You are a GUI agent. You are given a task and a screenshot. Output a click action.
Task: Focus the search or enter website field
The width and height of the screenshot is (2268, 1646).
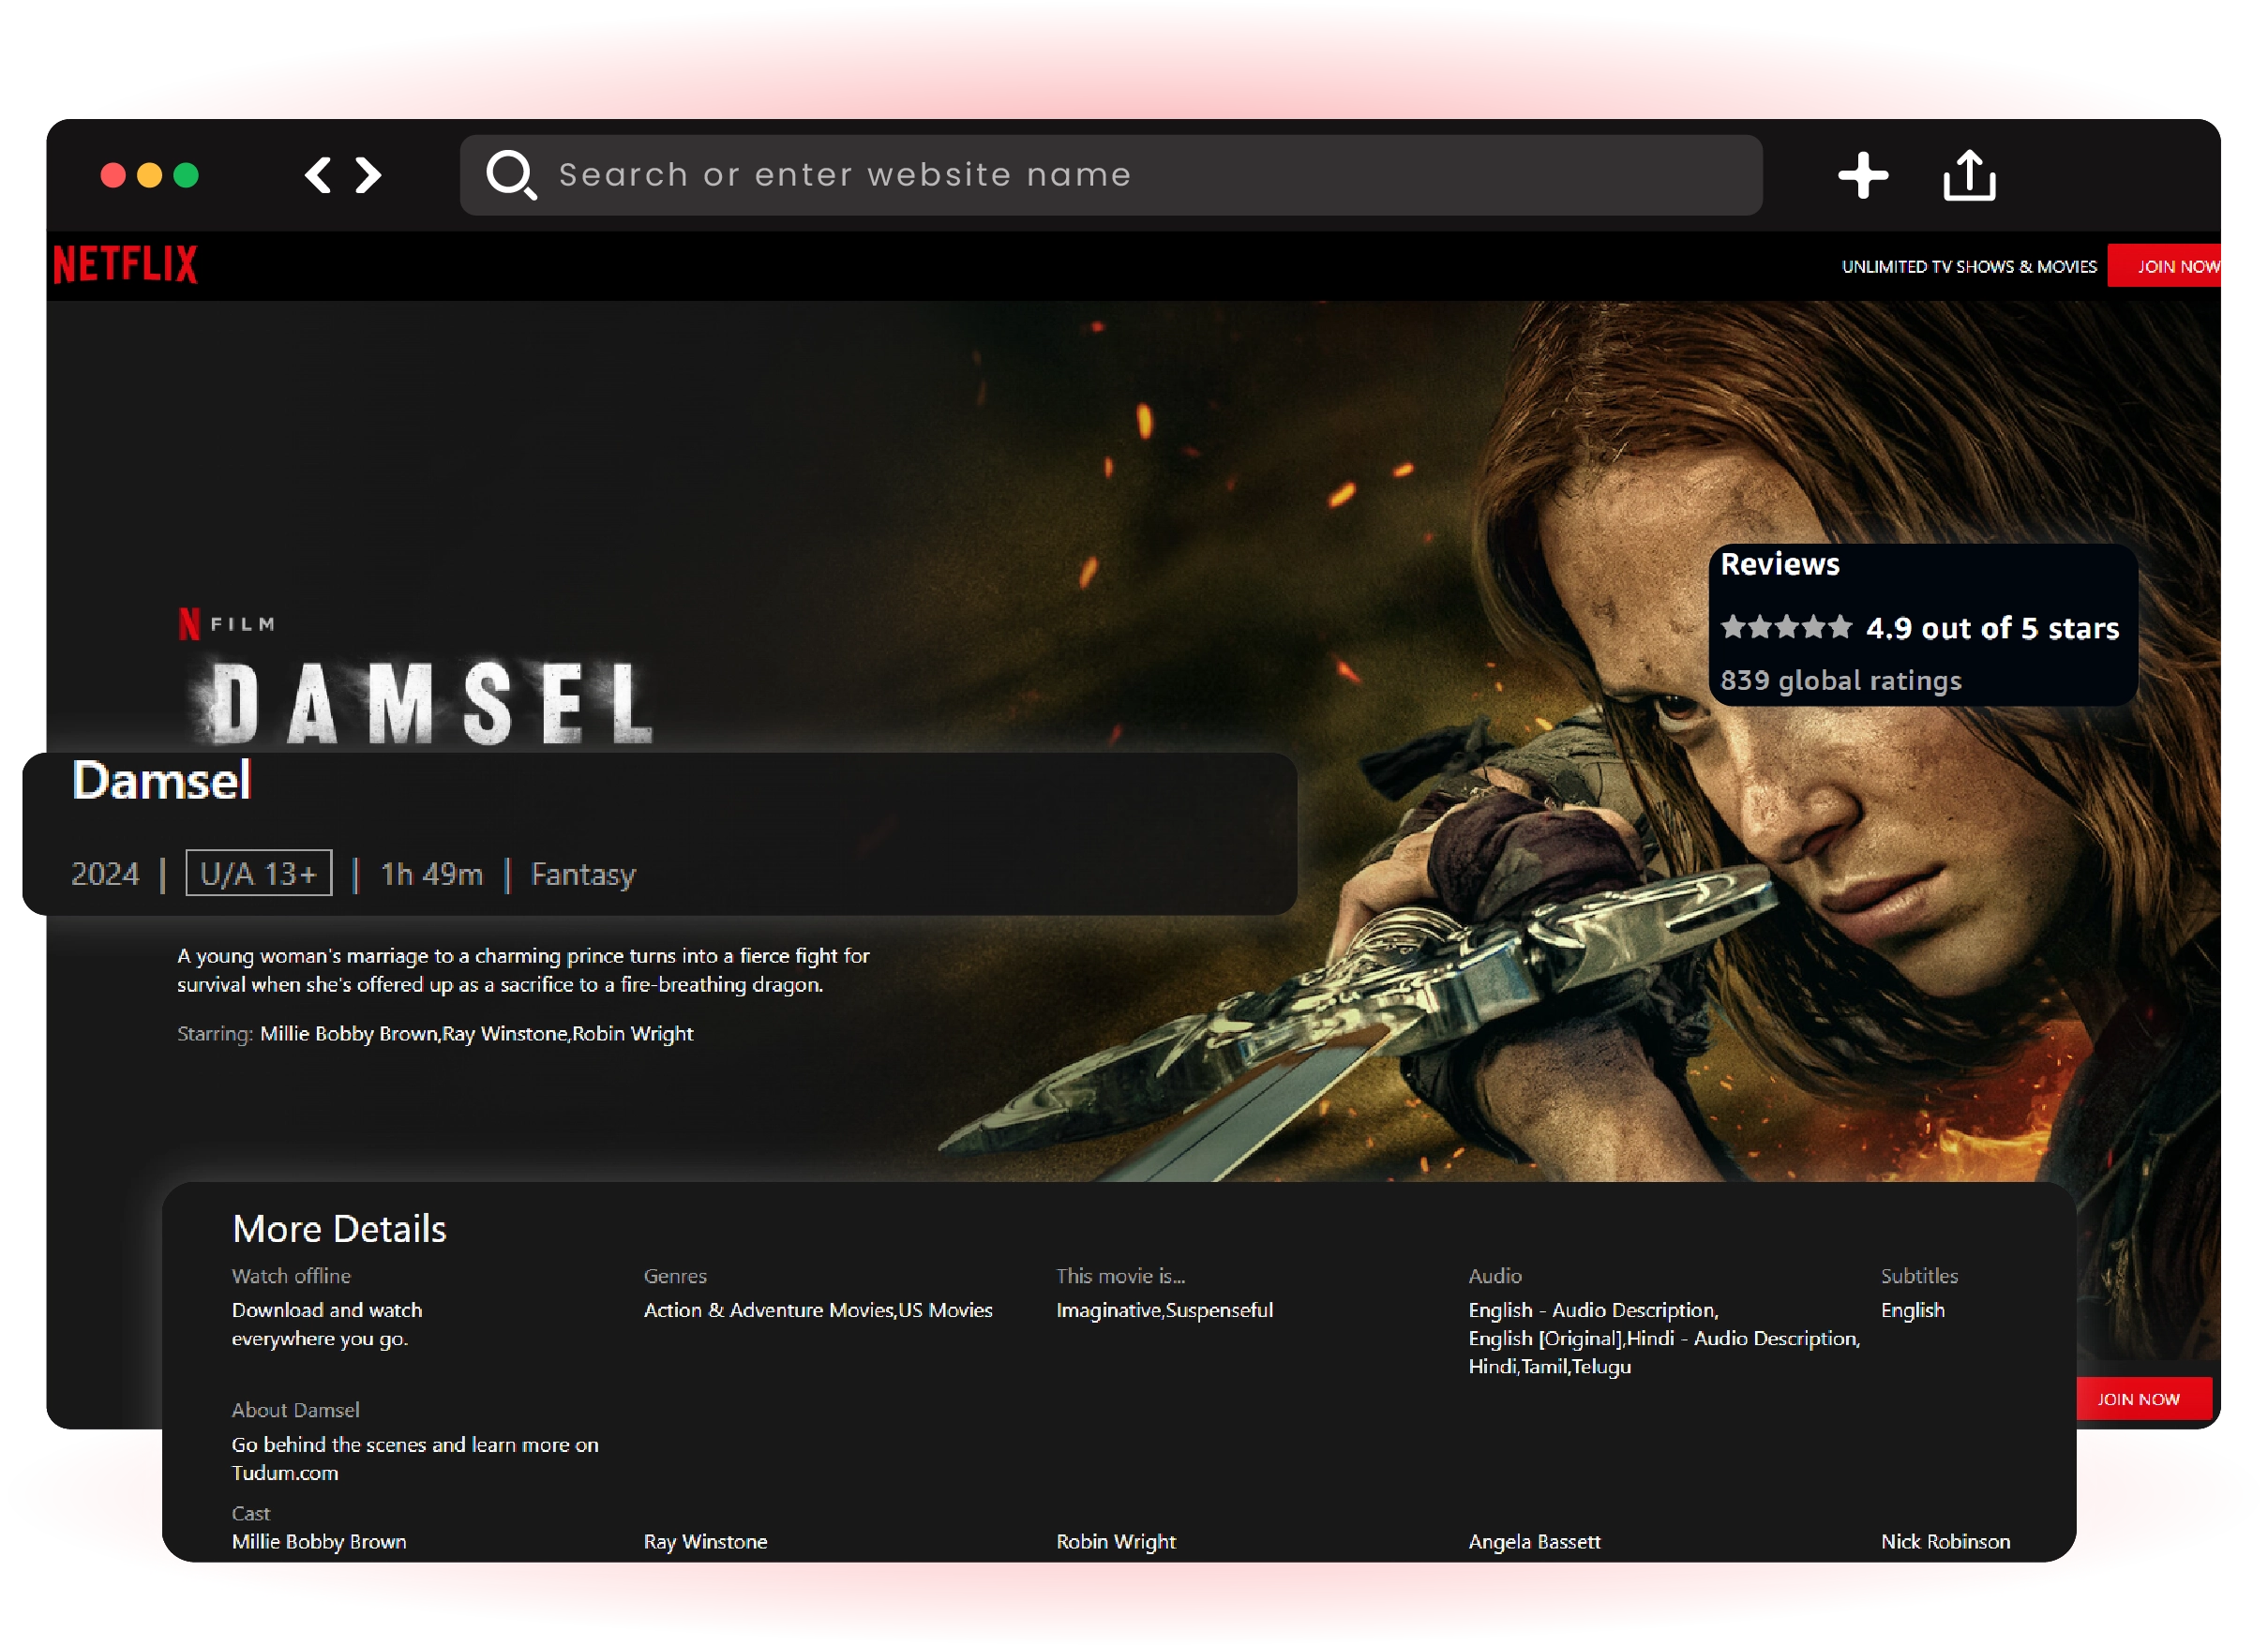pos(1100,175)
